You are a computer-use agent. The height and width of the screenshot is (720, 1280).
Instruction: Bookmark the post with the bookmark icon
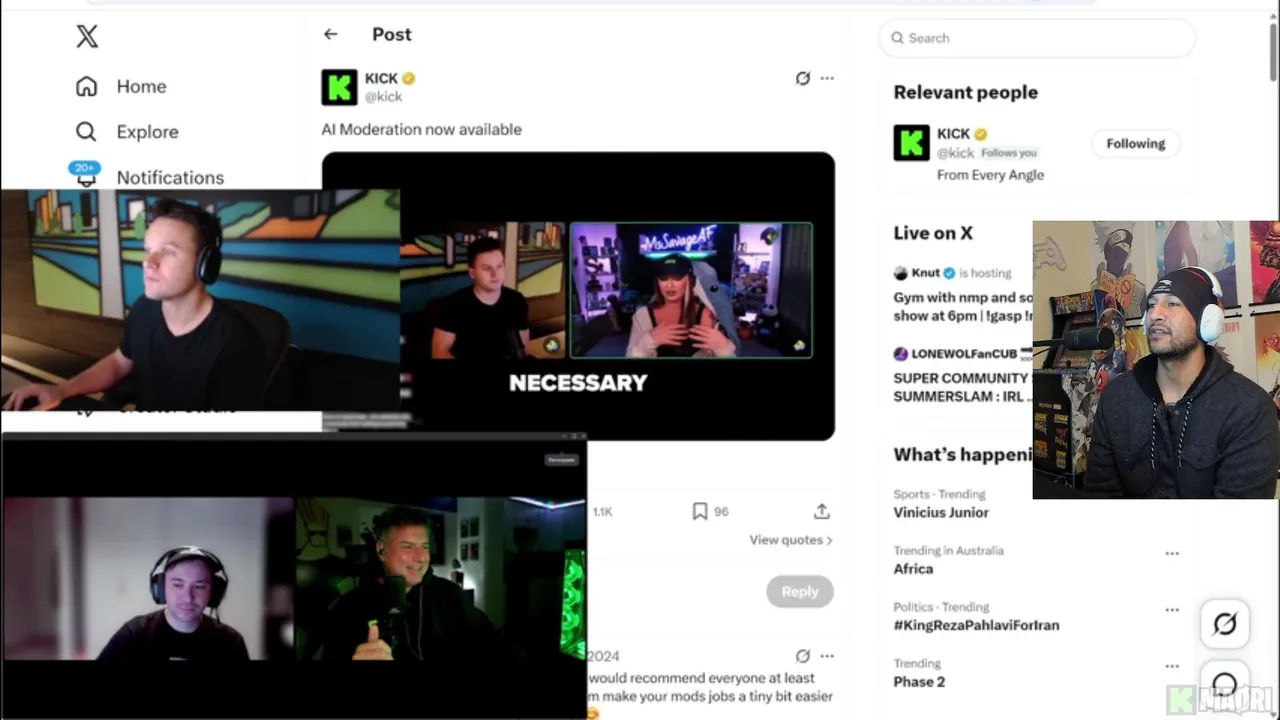click(x=700, y=511)
